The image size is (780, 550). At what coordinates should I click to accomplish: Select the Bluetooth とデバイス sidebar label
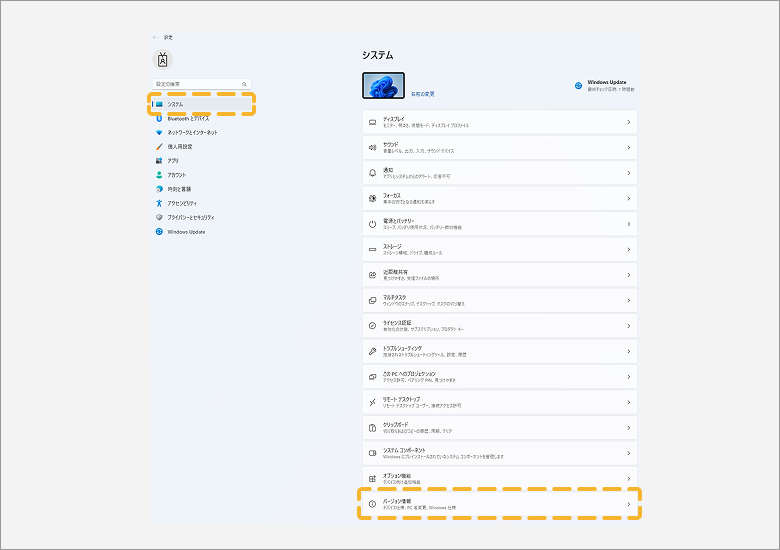coord(188,119)
